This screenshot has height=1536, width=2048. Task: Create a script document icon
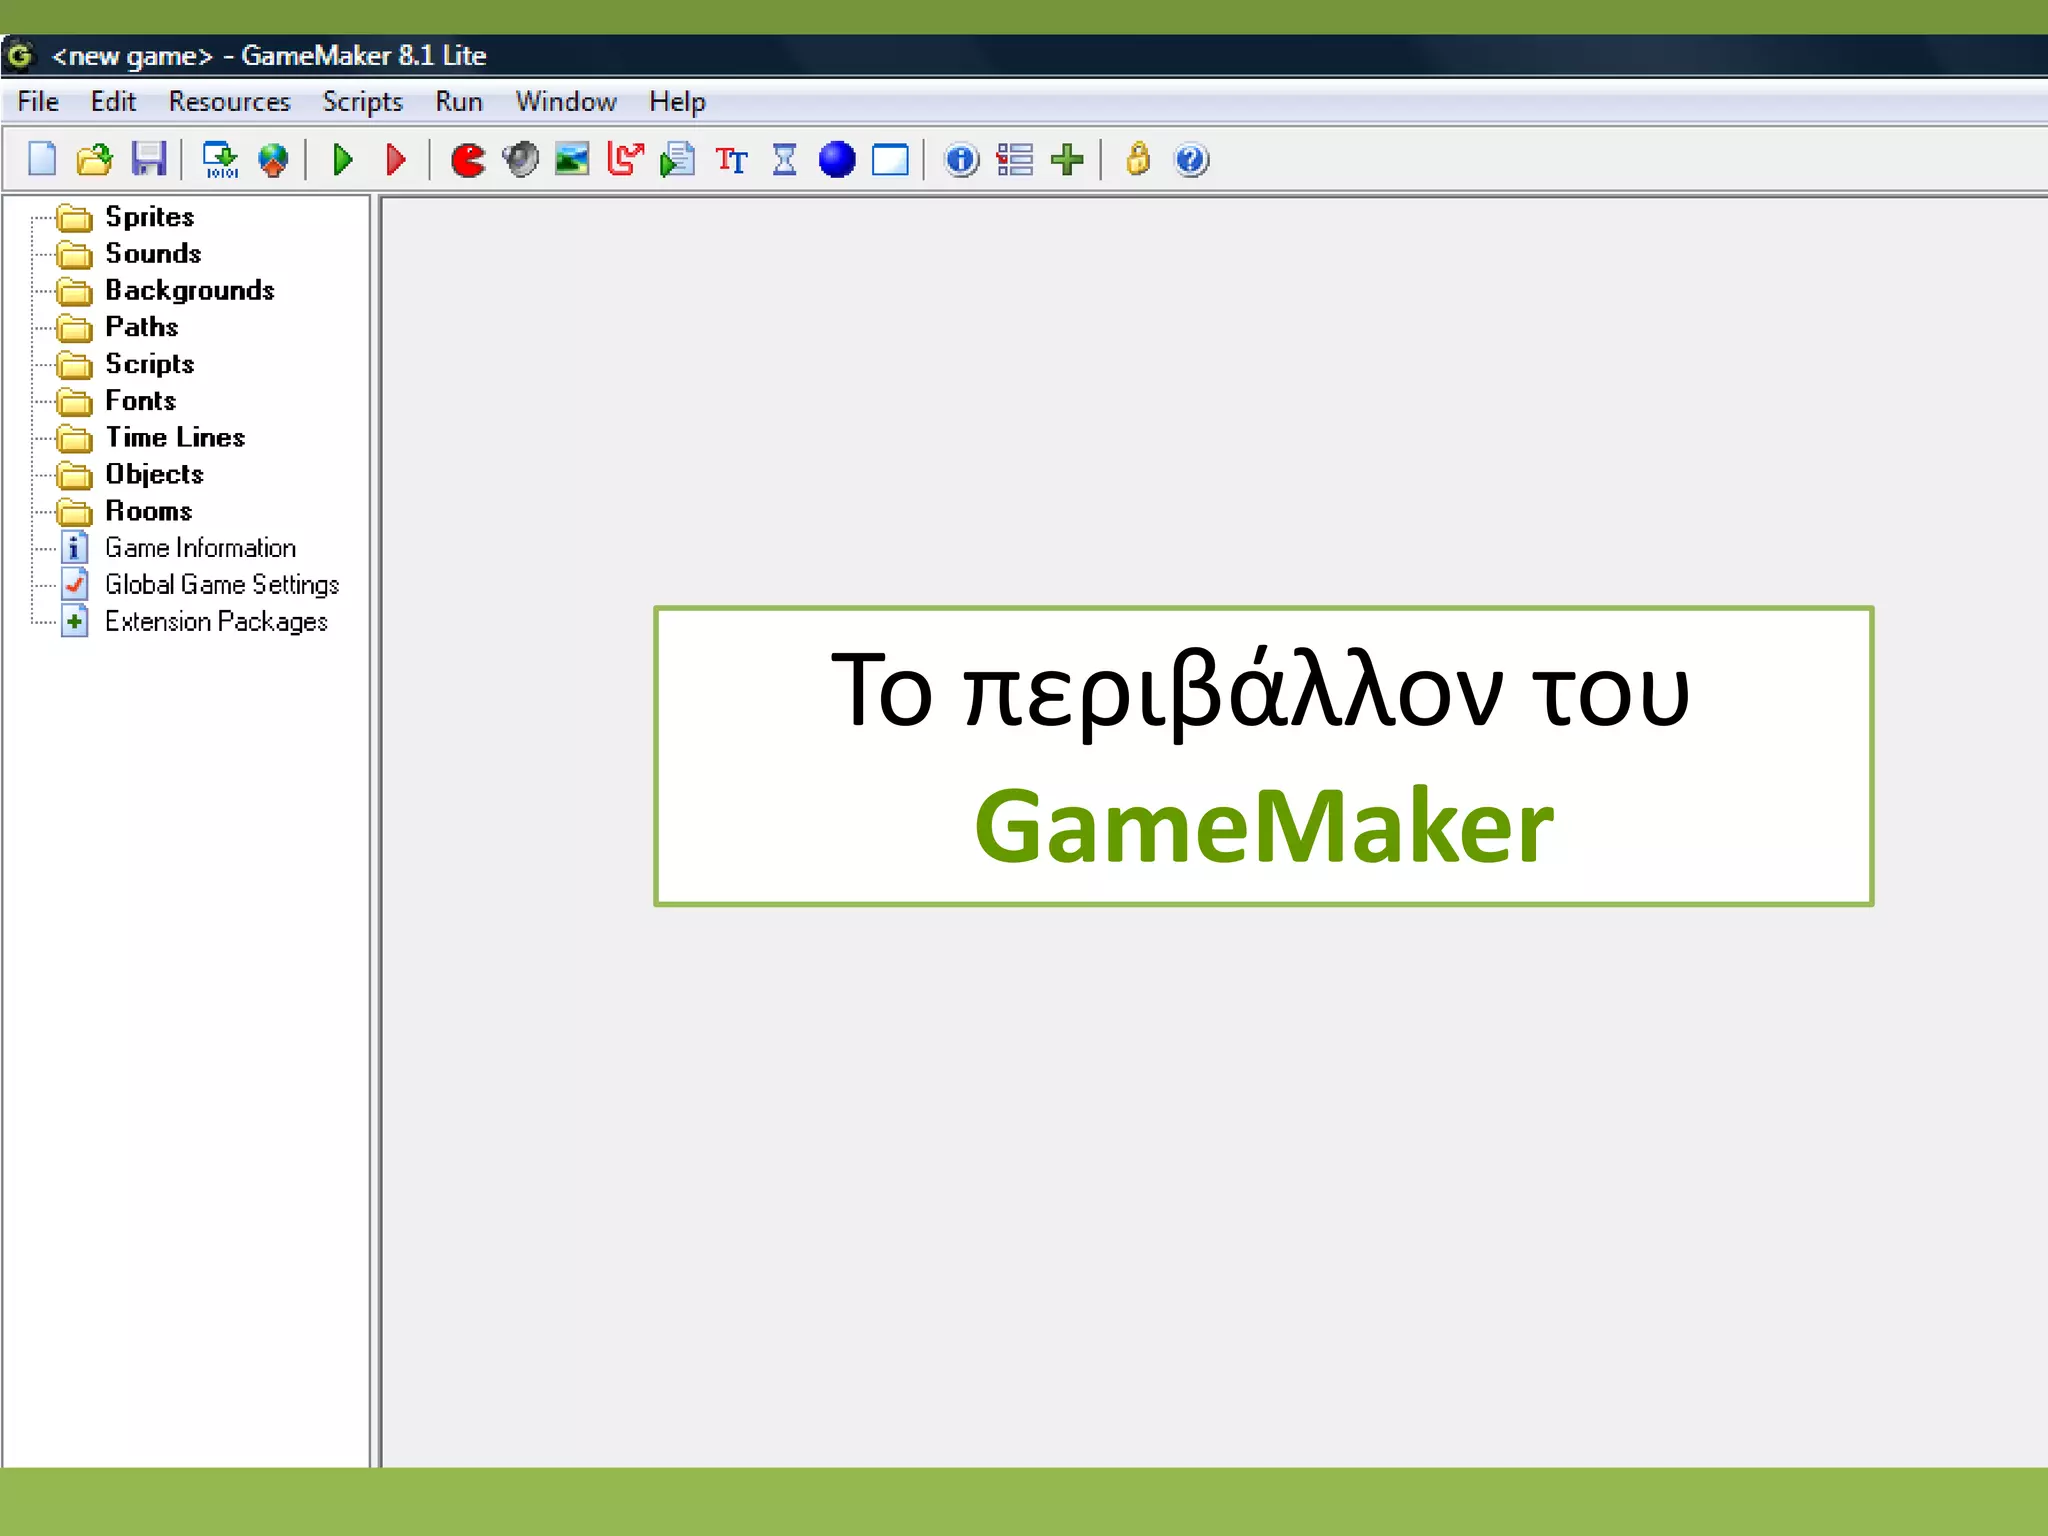(677, 159)
